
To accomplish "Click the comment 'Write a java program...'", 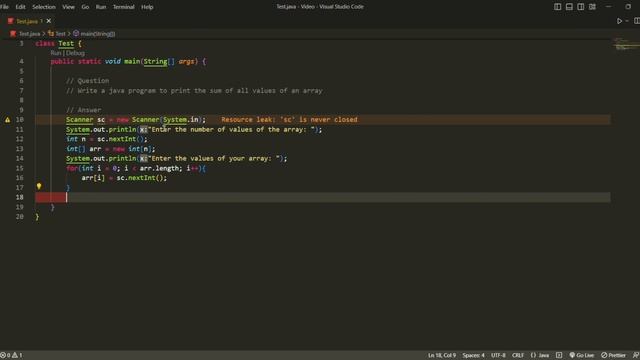I will (x=194, y=91).
